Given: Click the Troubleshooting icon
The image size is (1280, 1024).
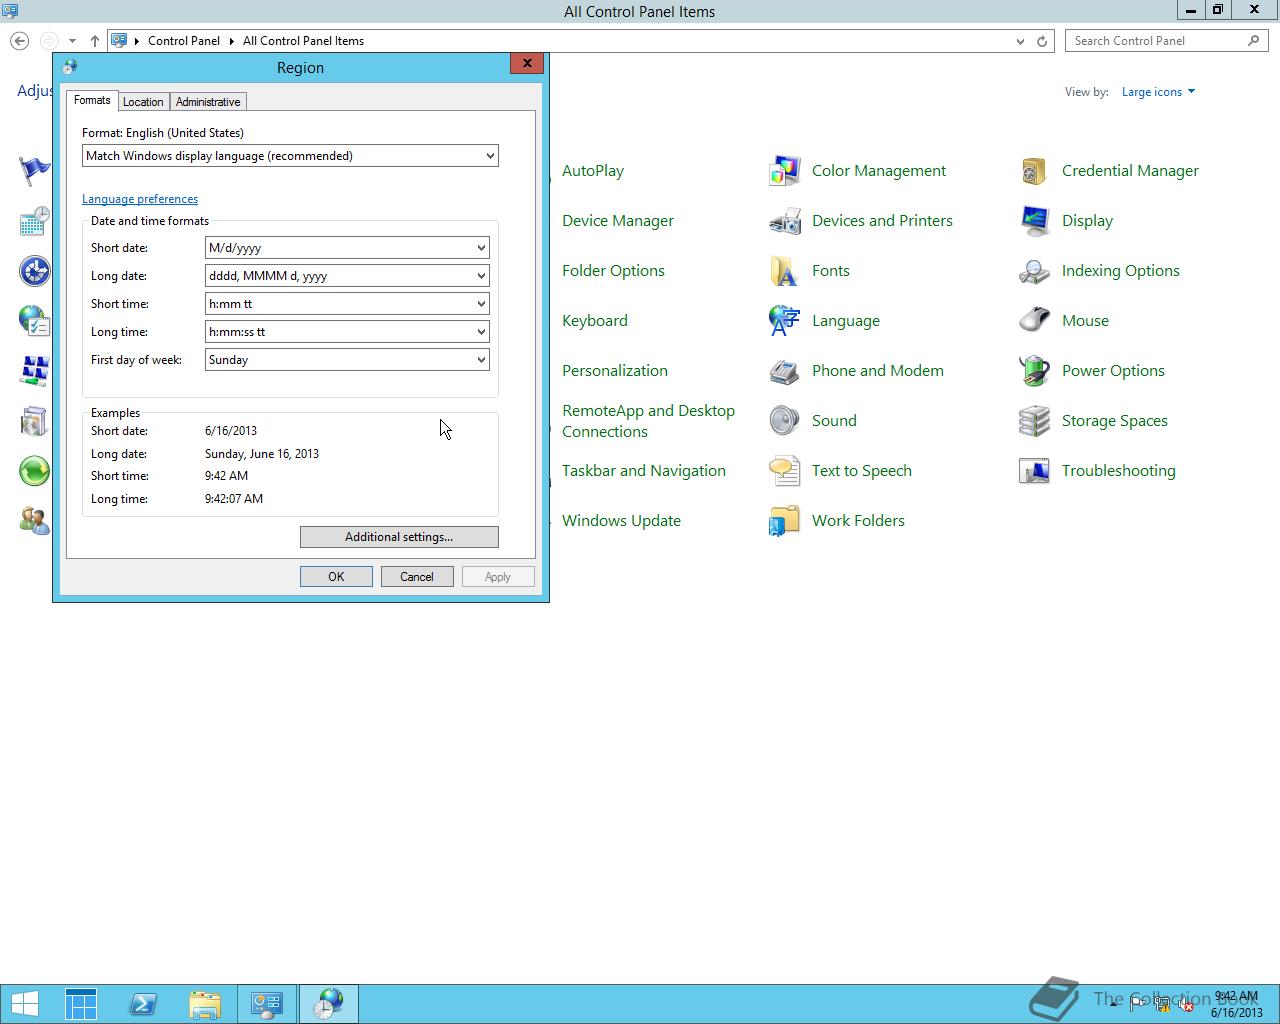Looking at the screenshot, I should (1034, 471).
